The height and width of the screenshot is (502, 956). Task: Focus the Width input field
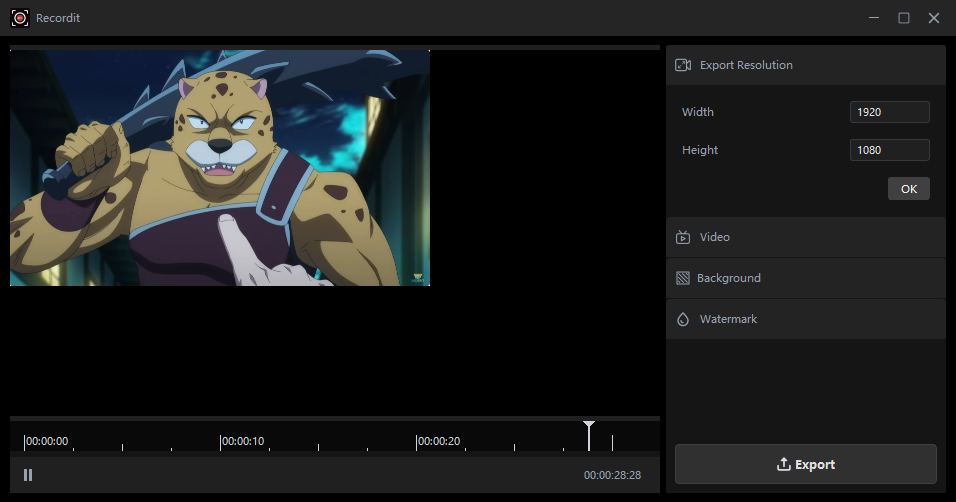pyautogui.click(x=889, y=112)
